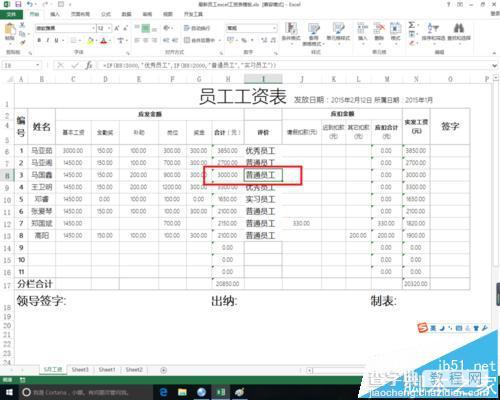
Task: Open the font size dropdown
Action: [109, 28]
